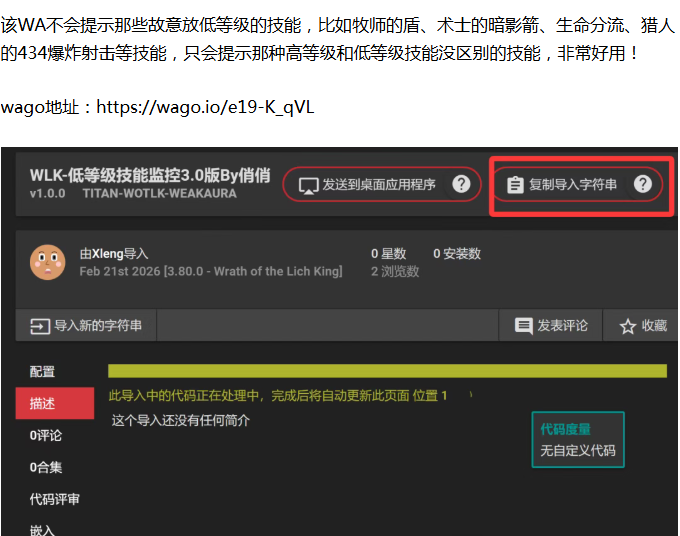
Task: Click the help question mark beside 发送到桌面应用程序
Action: [x=461, y=184]
